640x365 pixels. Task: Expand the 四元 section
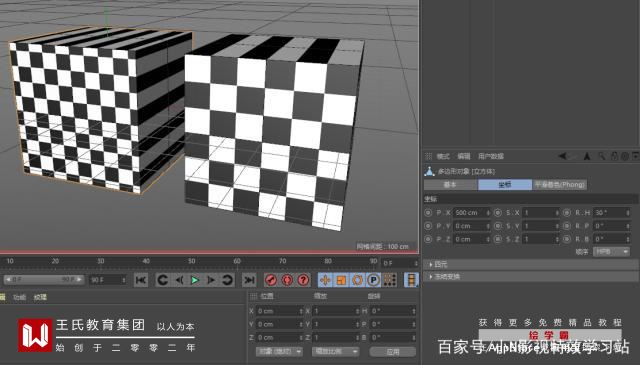pos(531,265)
